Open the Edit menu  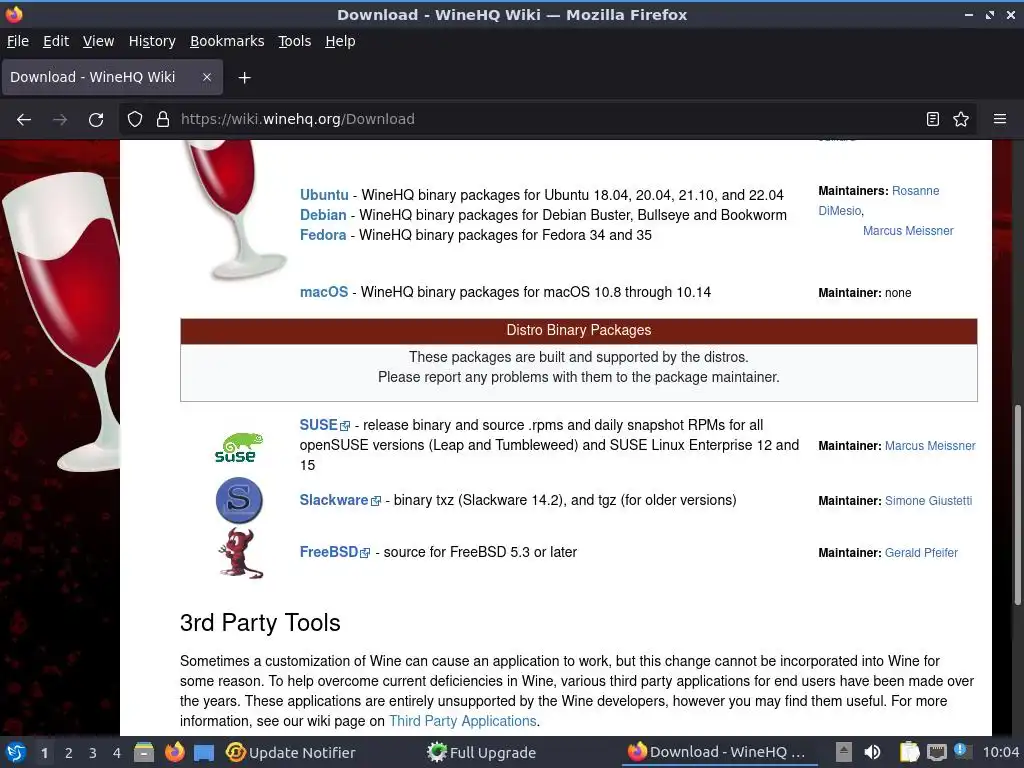click(56, 41)
